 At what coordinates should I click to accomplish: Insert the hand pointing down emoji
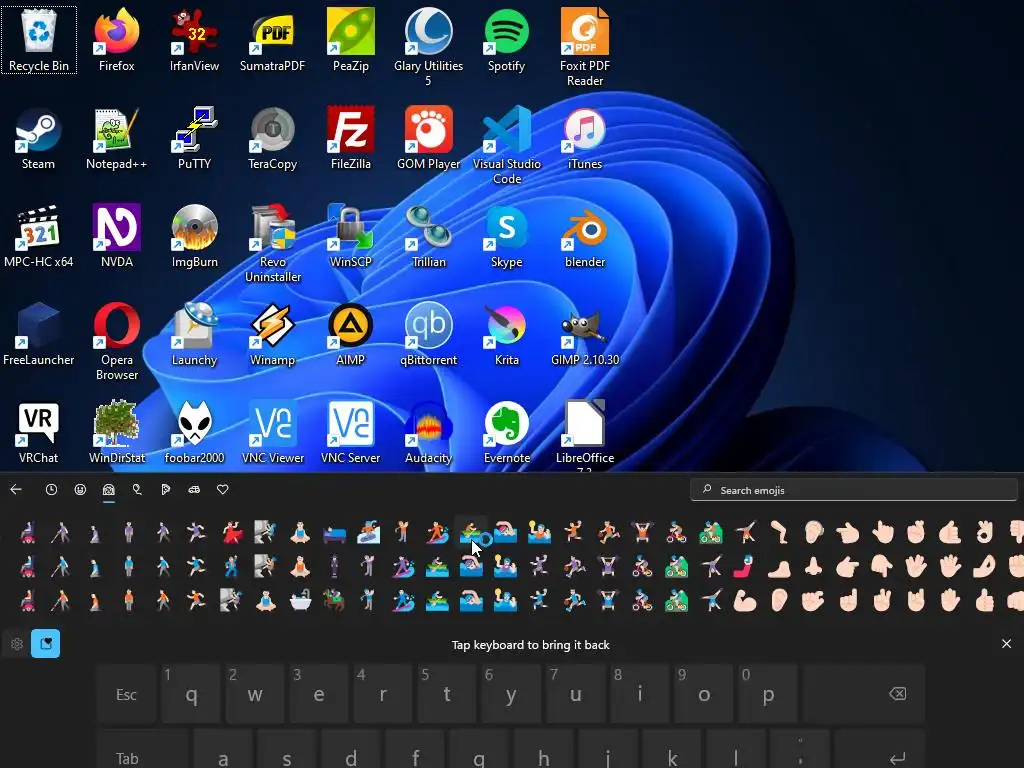coord(882,566)
